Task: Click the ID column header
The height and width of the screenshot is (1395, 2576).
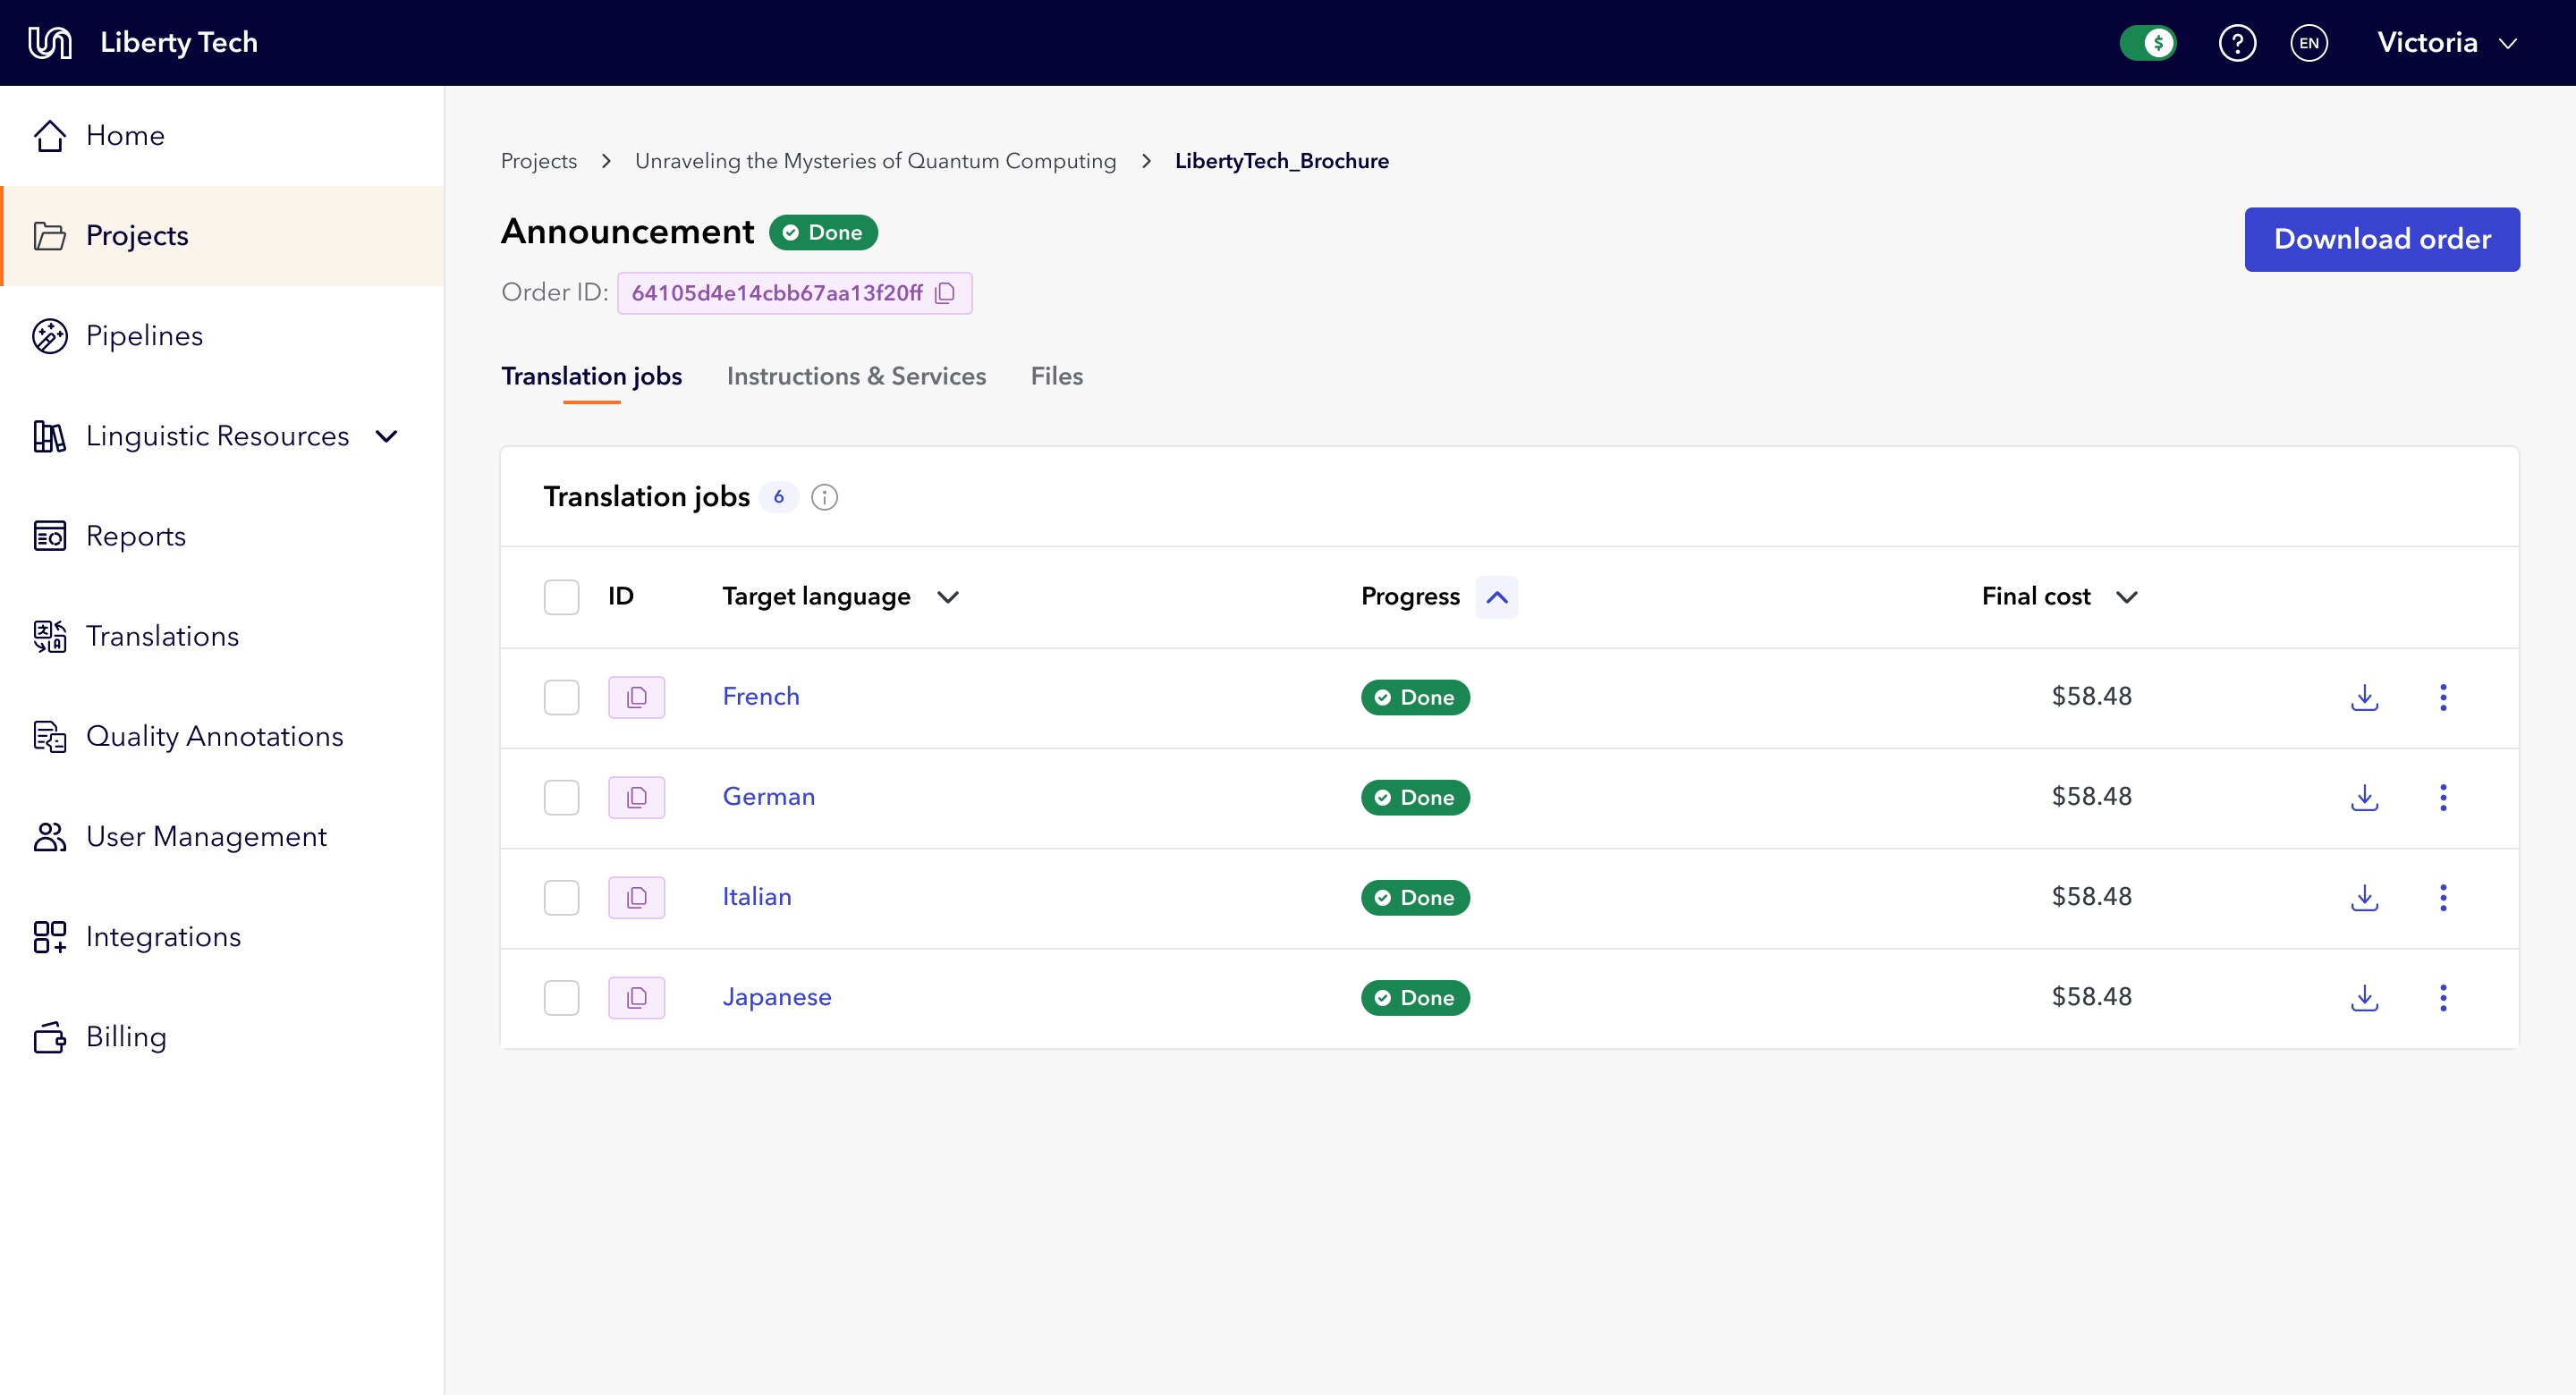Action: pos(620,596)
